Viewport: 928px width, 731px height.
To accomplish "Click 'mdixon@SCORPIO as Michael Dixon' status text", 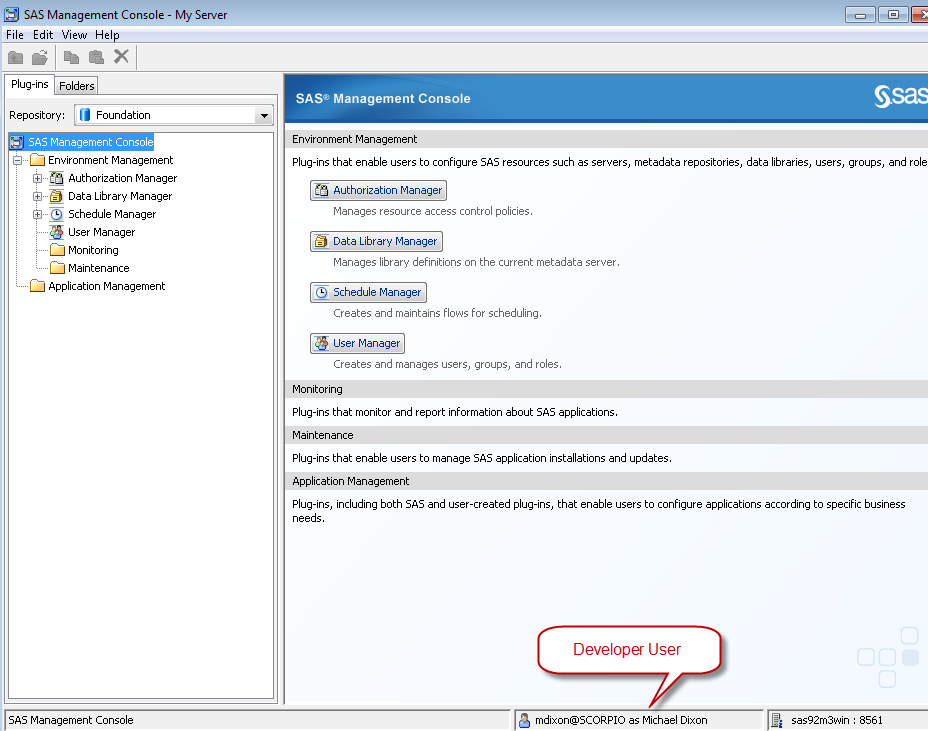I will 621,720.
